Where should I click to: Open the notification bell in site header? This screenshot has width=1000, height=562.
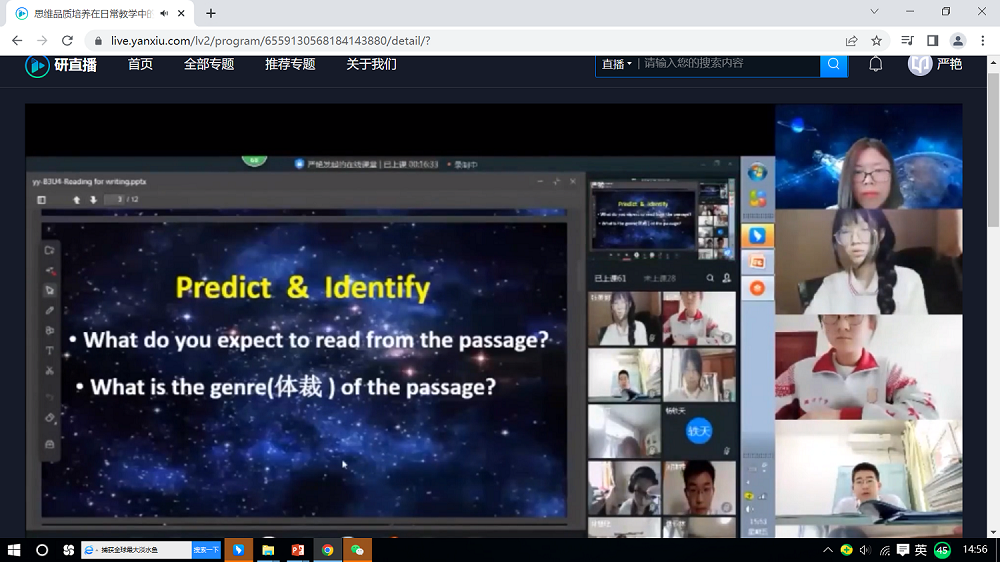click(x=875, y=64)
